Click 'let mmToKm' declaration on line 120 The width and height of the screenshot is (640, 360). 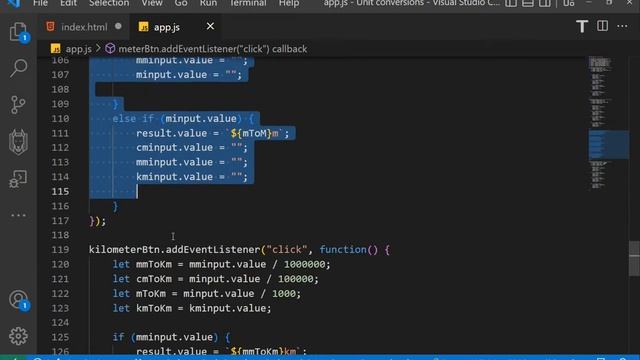click(142, 264)
